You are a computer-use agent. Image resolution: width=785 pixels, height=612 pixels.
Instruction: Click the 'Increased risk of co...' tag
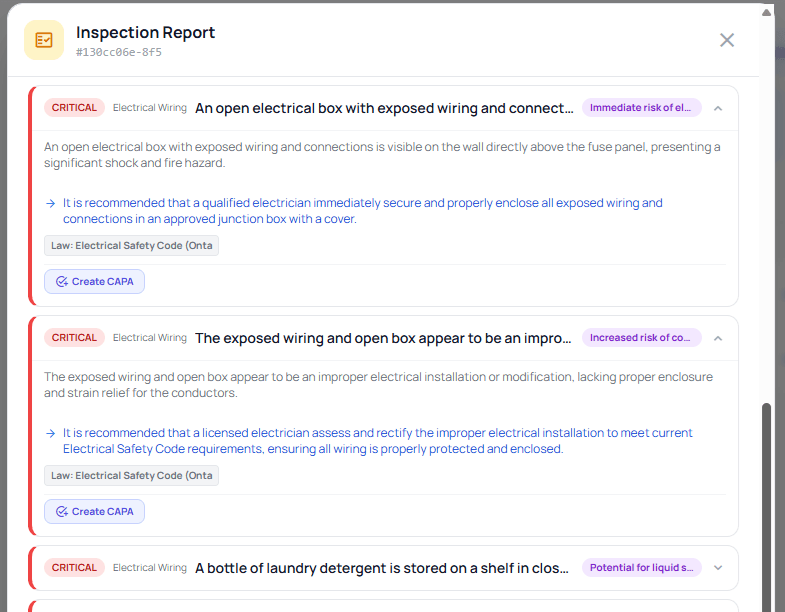coord(641,338)
